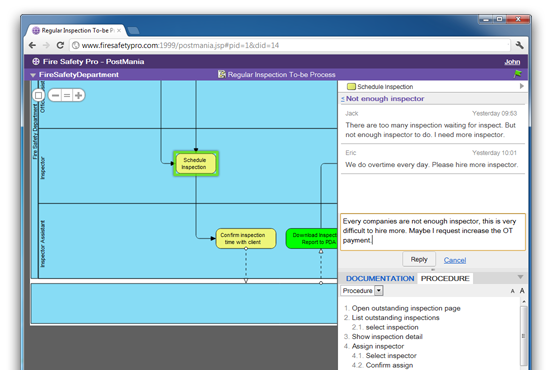Close the Regular Inspection browser tab
The height and width of the screenshot is (370, 550).
(119, 31)
